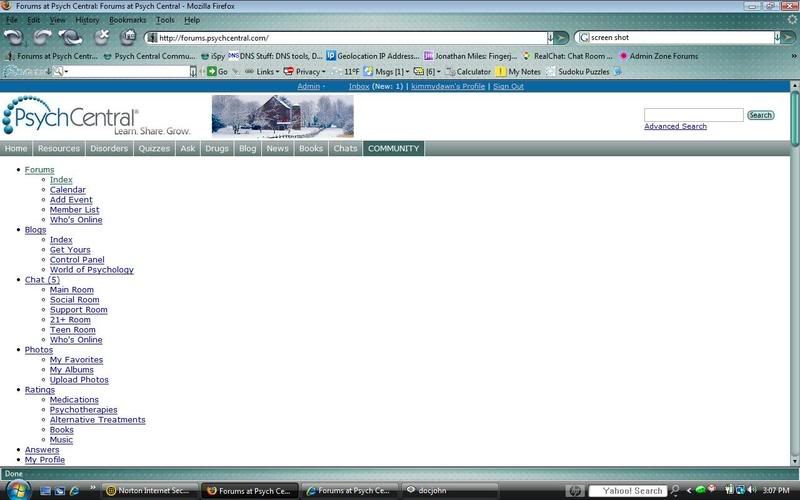Screen dimensions: 800x500
Task: Open Forums at Psych Central bookmark
Action: click(51, 56)
